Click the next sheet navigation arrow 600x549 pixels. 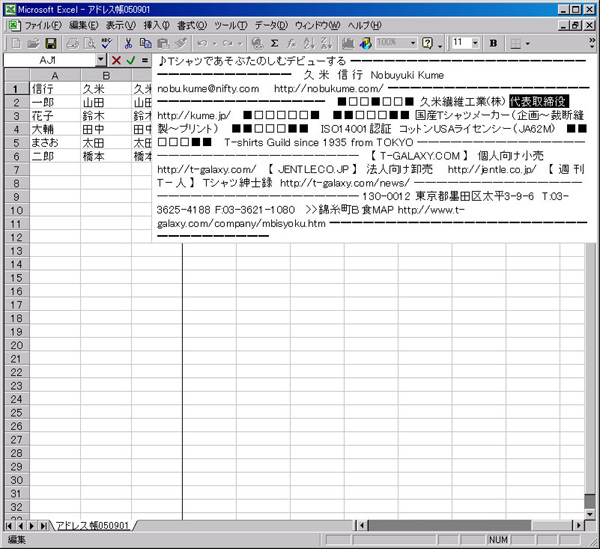tap(32, 525)
